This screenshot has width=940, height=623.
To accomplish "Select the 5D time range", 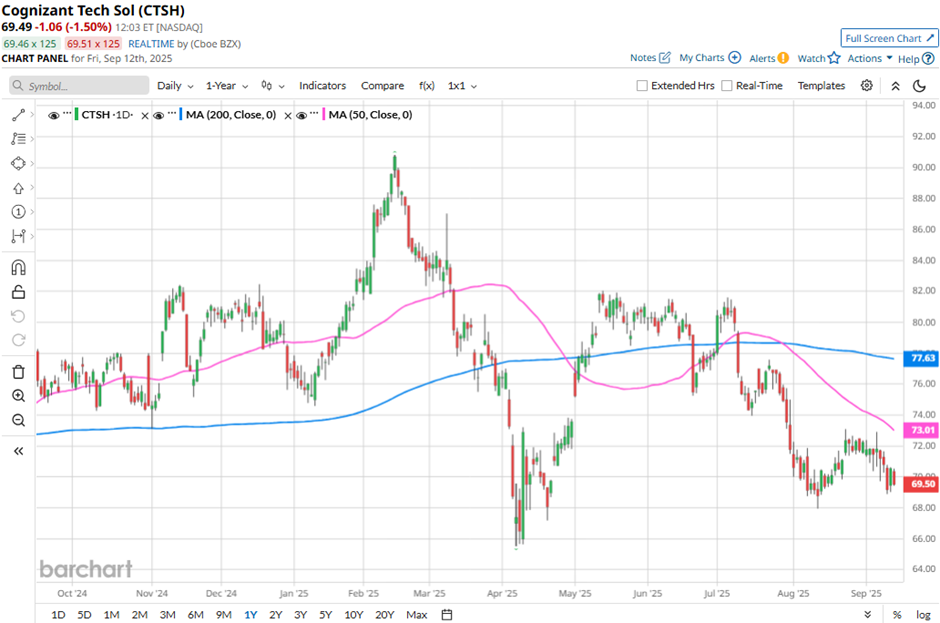I will pyautogui.click(x=85, y=615).
